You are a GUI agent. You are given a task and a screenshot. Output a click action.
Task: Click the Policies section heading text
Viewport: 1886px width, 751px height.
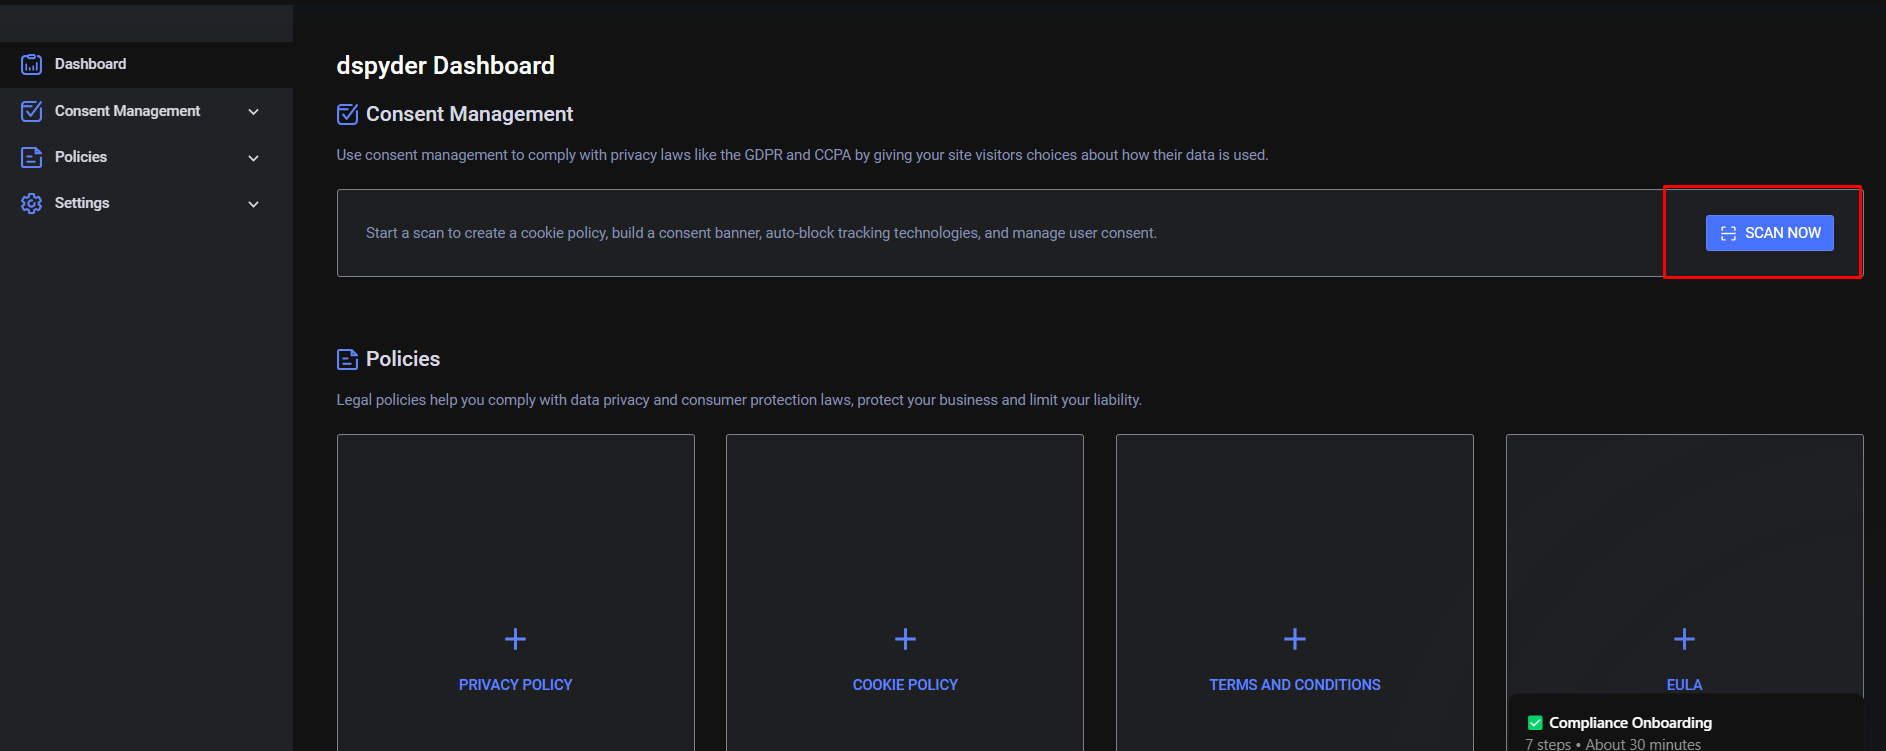point(403,359)
